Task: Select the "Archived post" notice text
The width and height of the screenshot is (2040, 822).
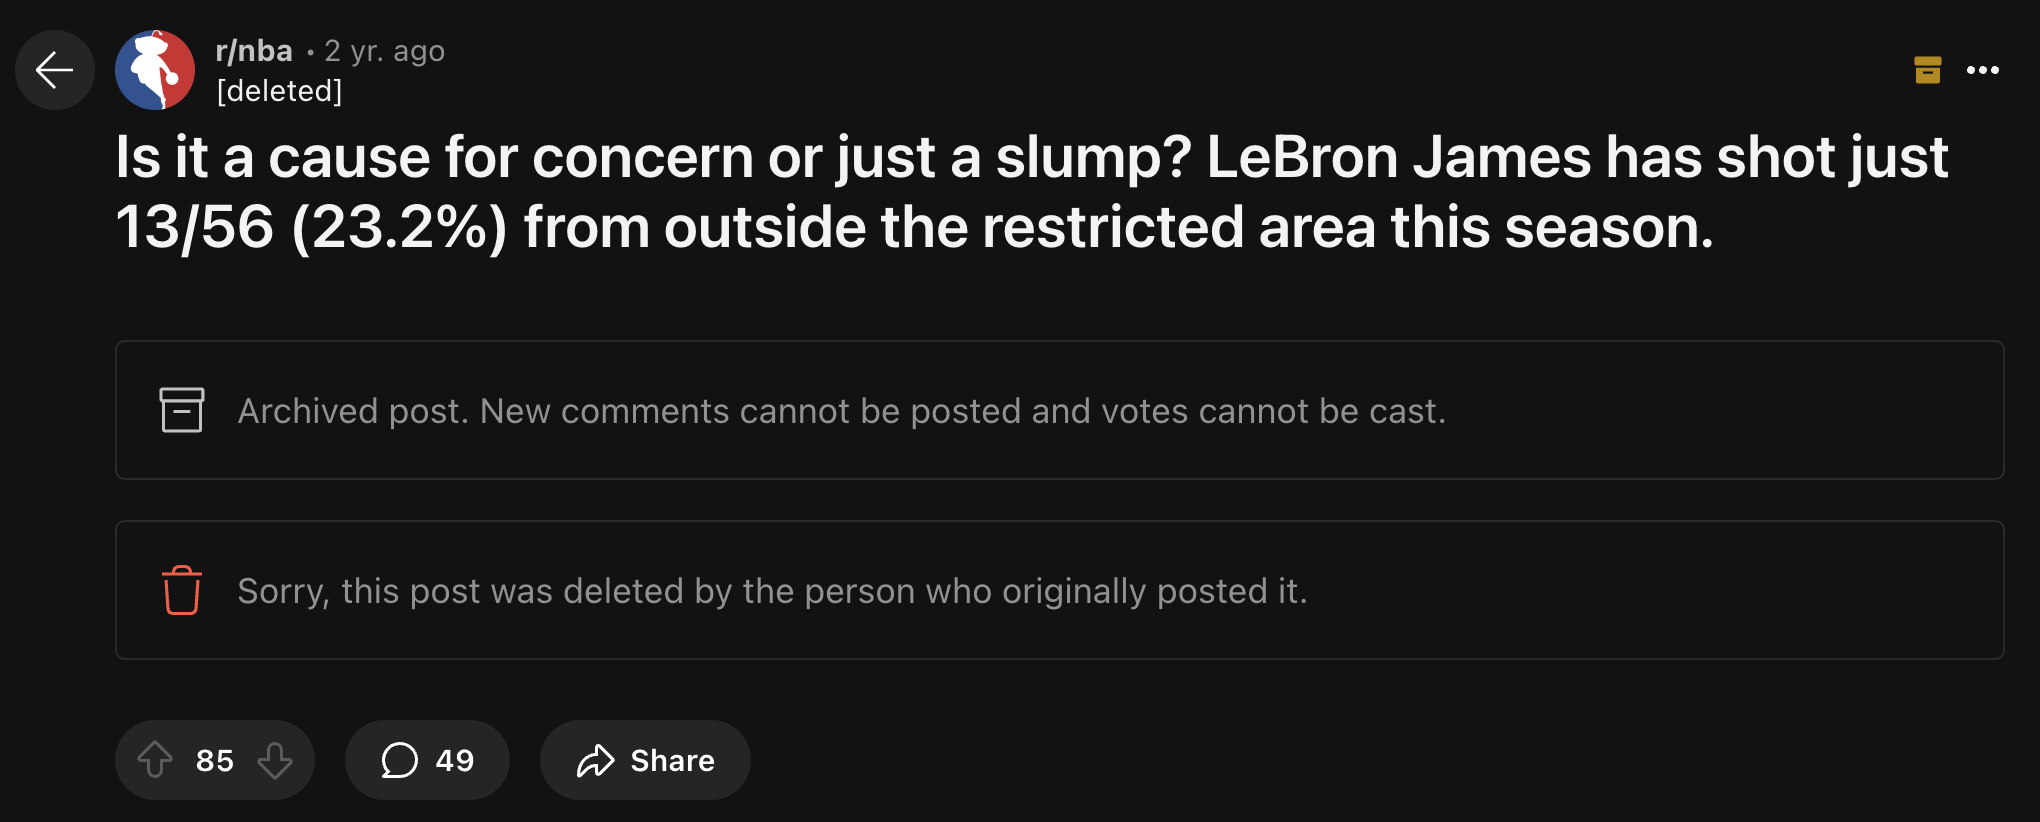Action: click(x=841, y=411)
